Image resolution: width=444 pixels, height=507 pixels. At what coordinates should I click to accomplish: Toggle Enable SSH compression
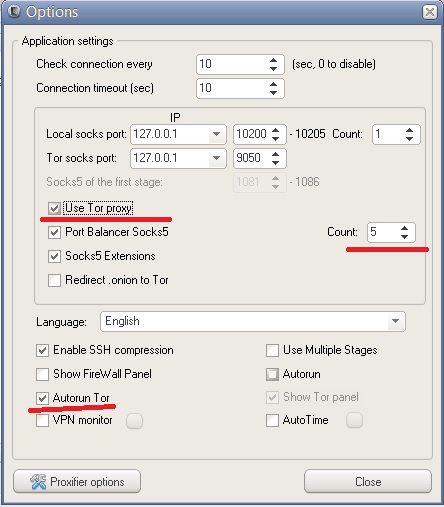point(42,350)
